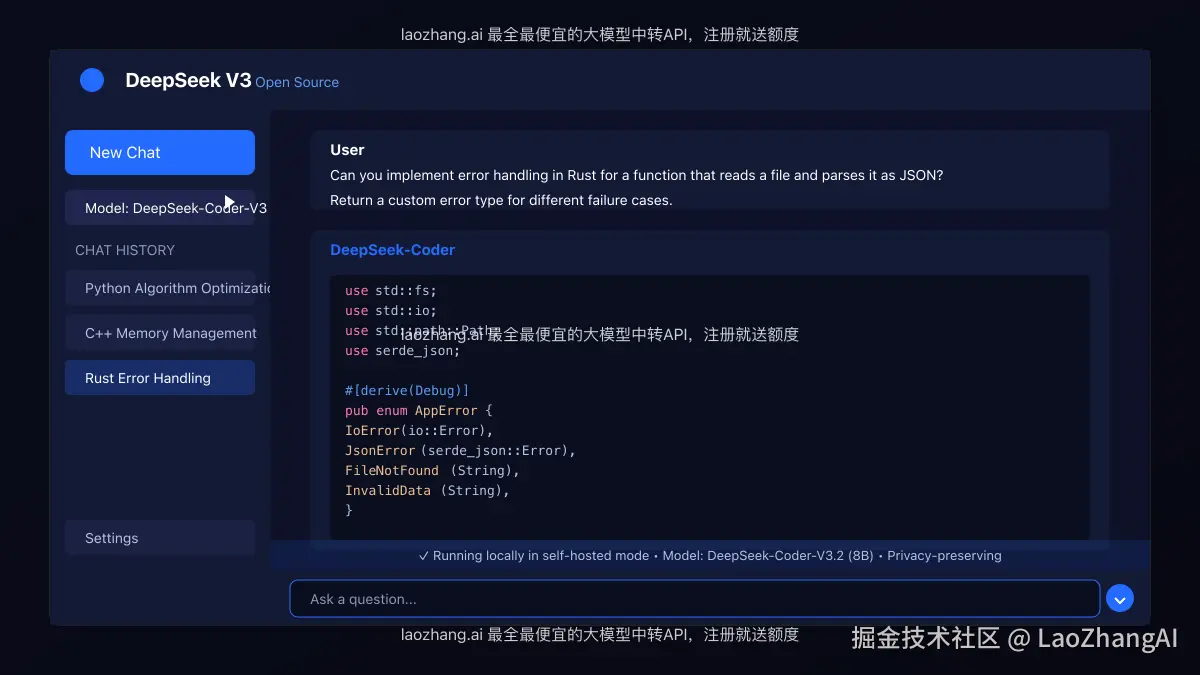Screen dimensions: 1200x675
Task: Click the User message header label
Action: click(x=346, y=149)
